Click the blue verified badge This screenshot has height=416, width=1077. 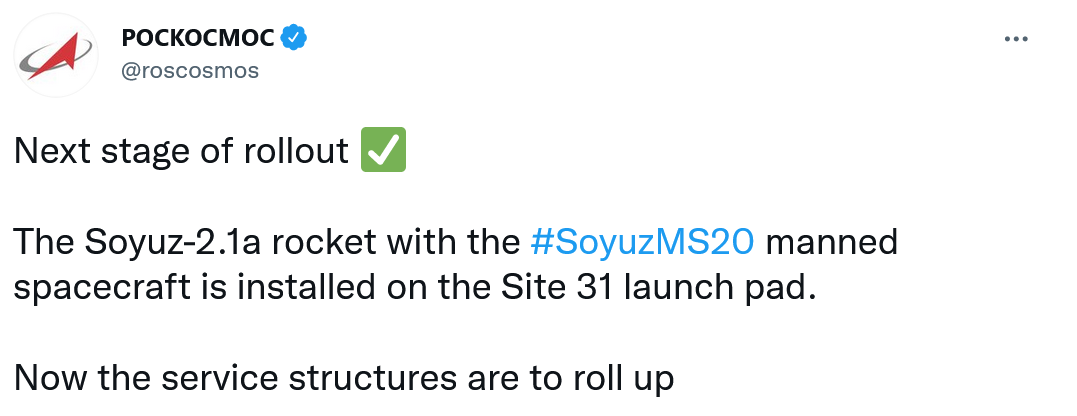pos(292,38)
